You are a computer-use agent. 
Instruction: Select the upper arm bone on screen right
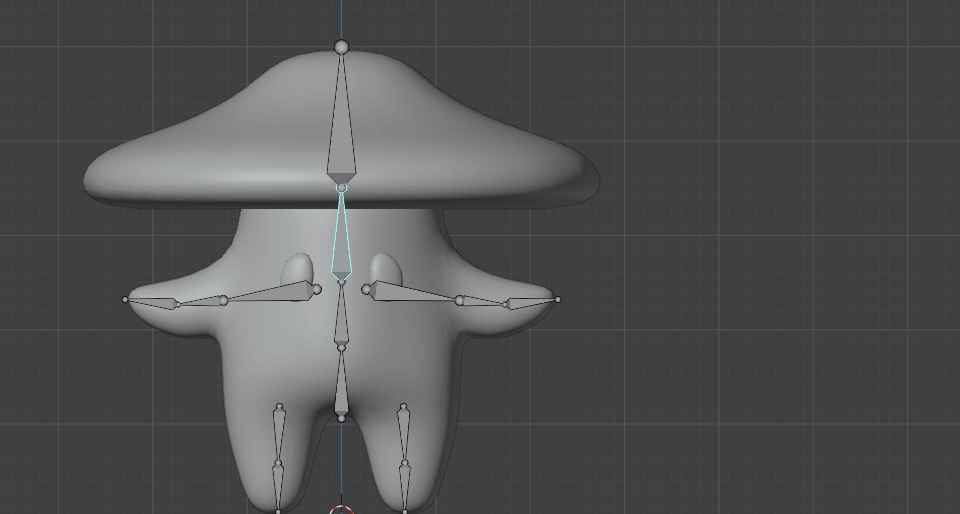[408, 293]
